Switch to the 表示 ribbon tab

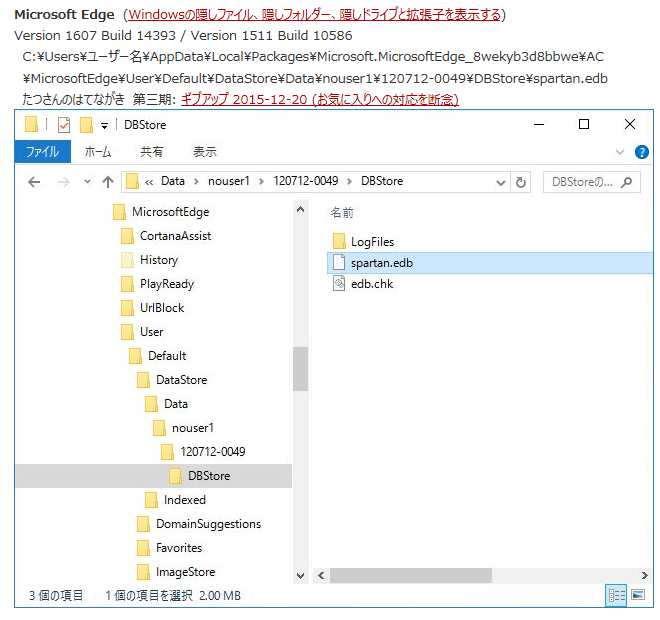point(205,152)
